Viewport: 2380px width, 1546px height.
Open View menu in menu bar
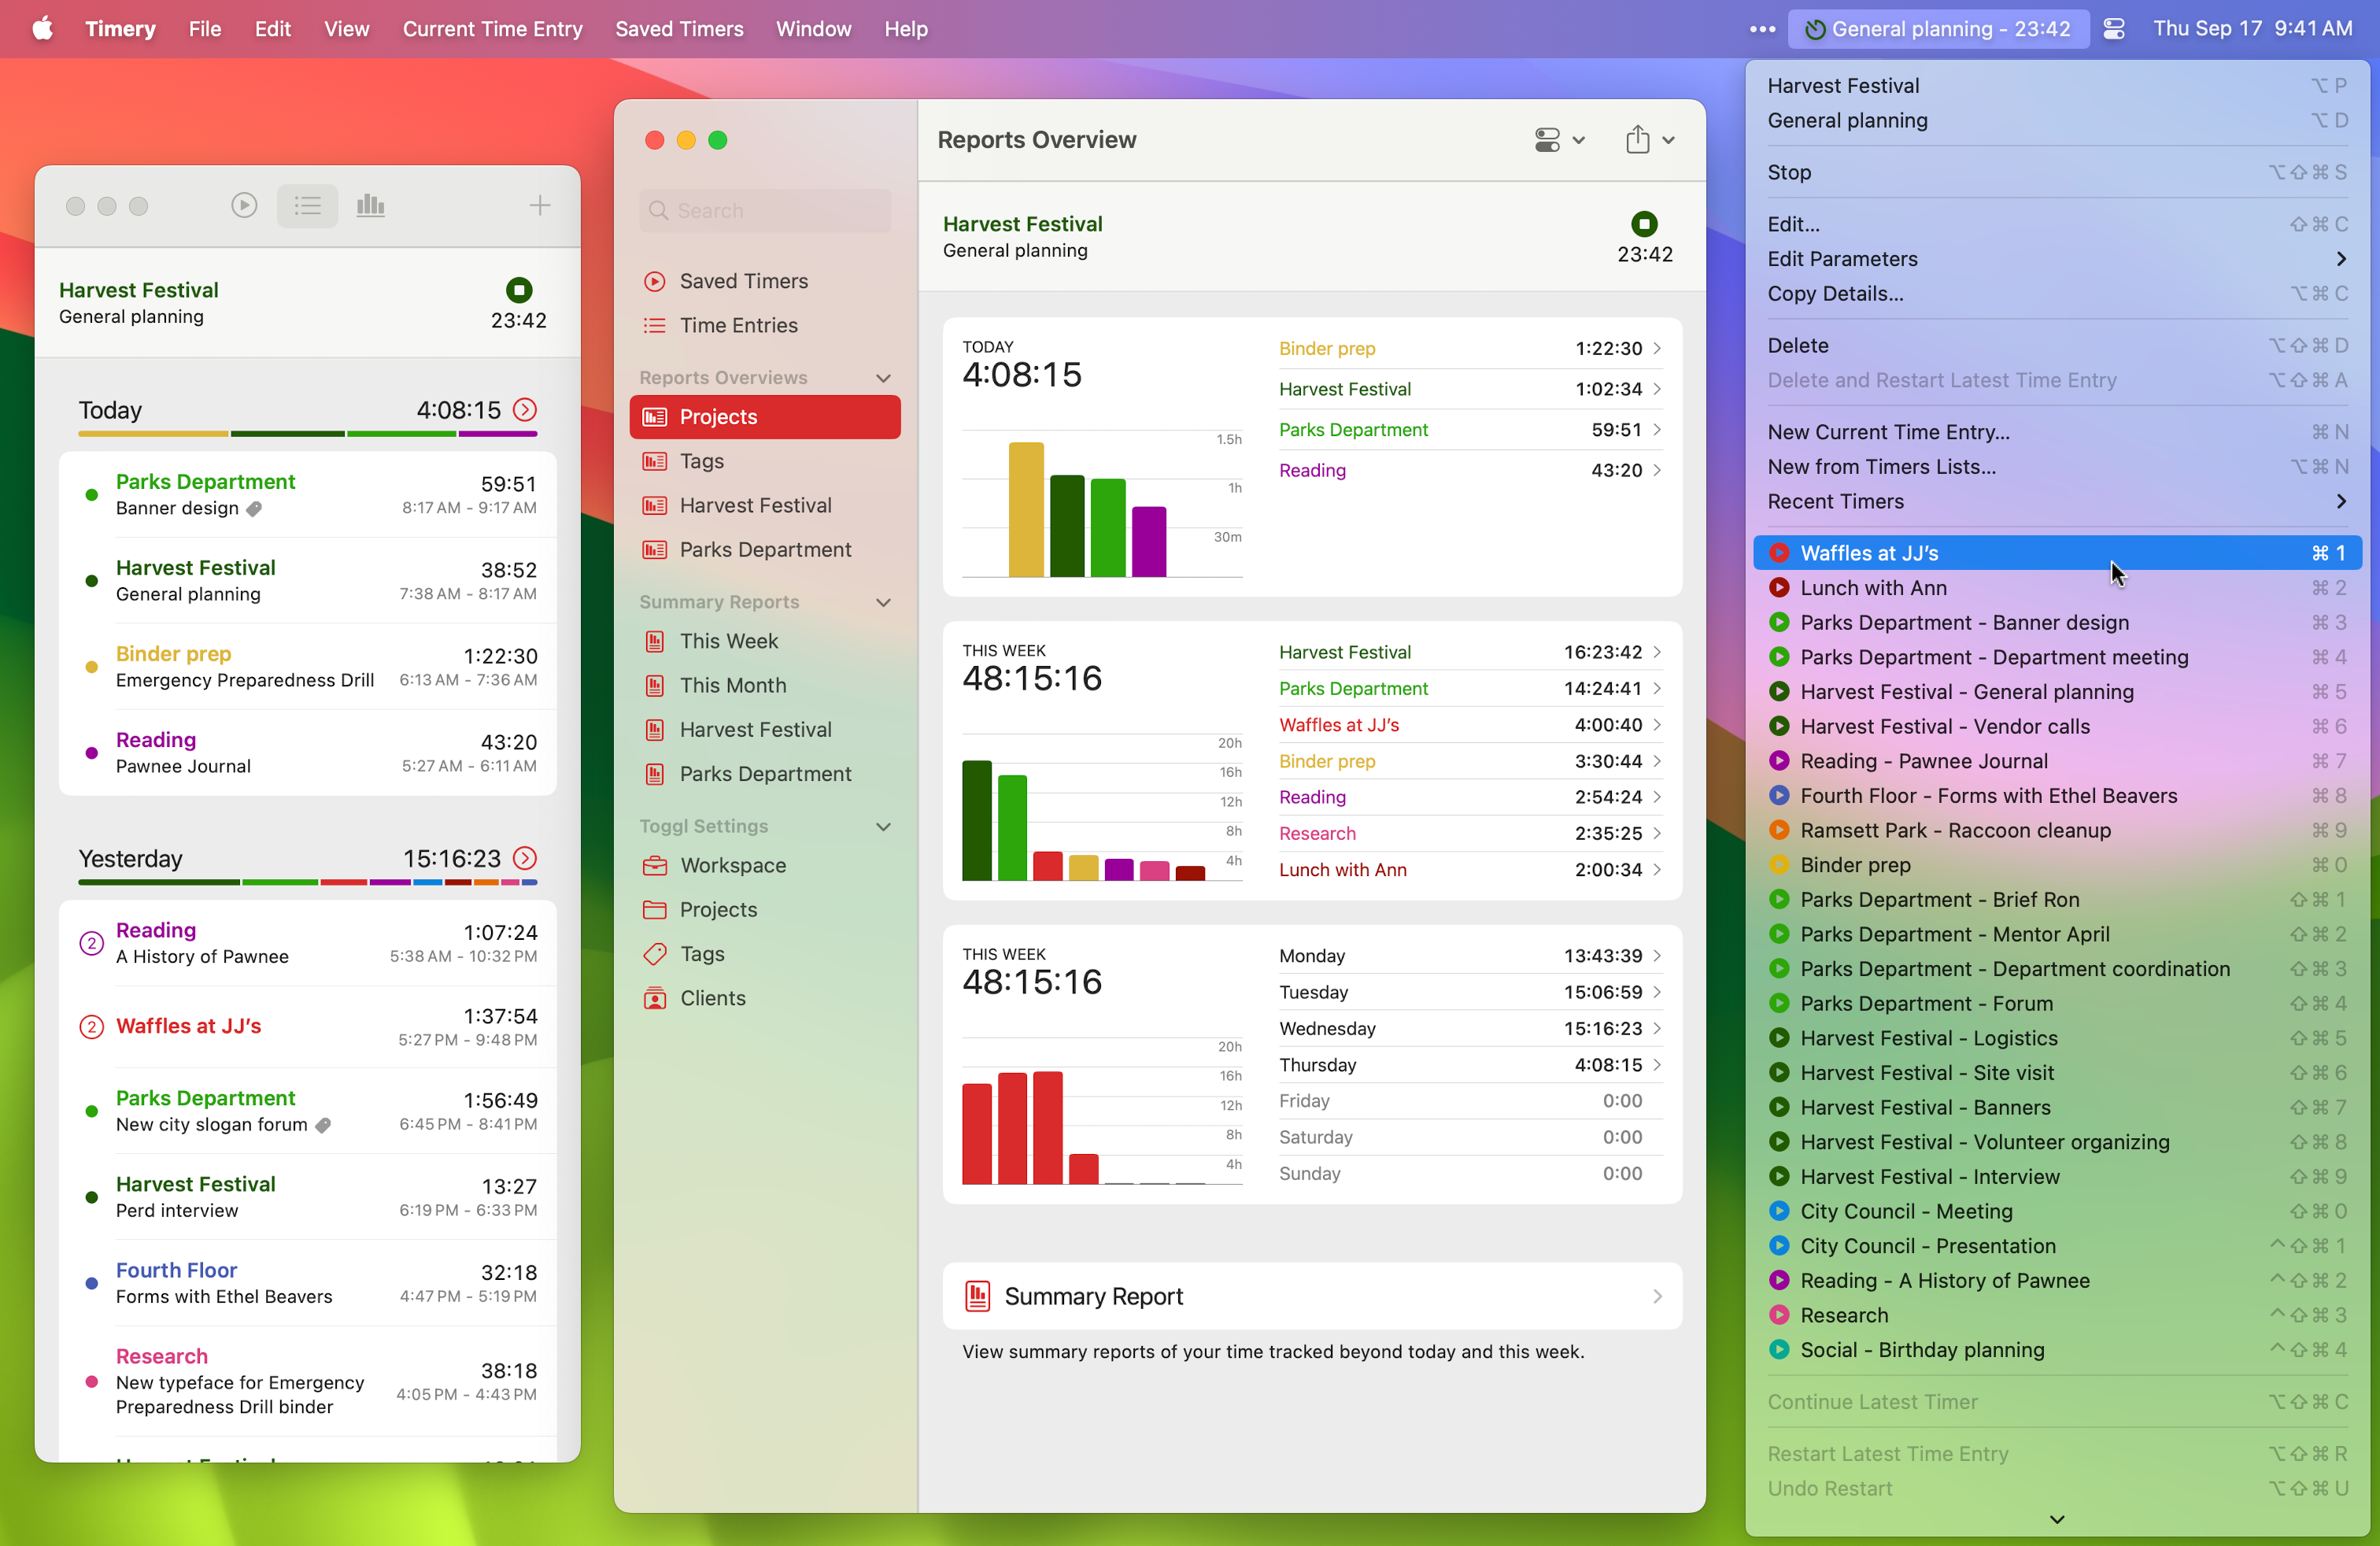click(x=346, y=29)
